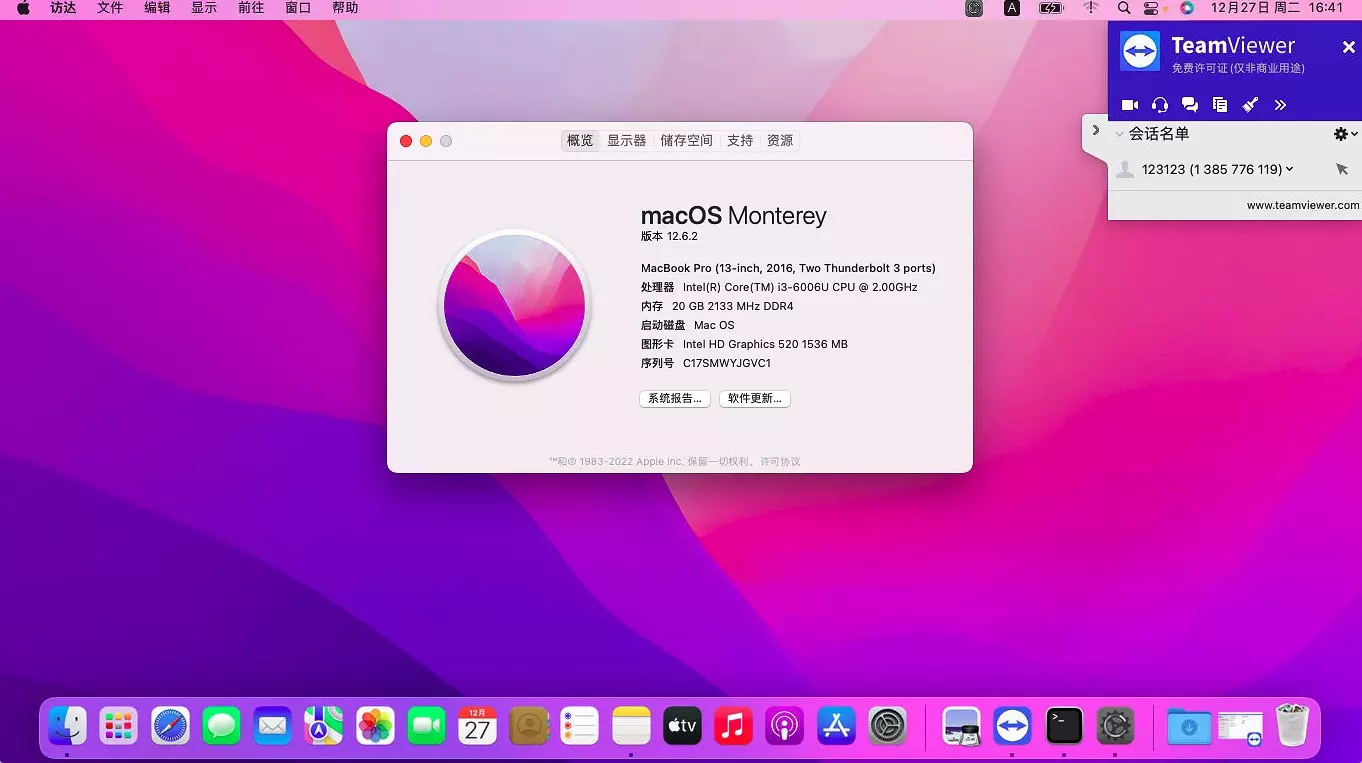Start a video call in TeamViewer
The width and height of the screenshot is (1362, 763).
coord(1130,104)
